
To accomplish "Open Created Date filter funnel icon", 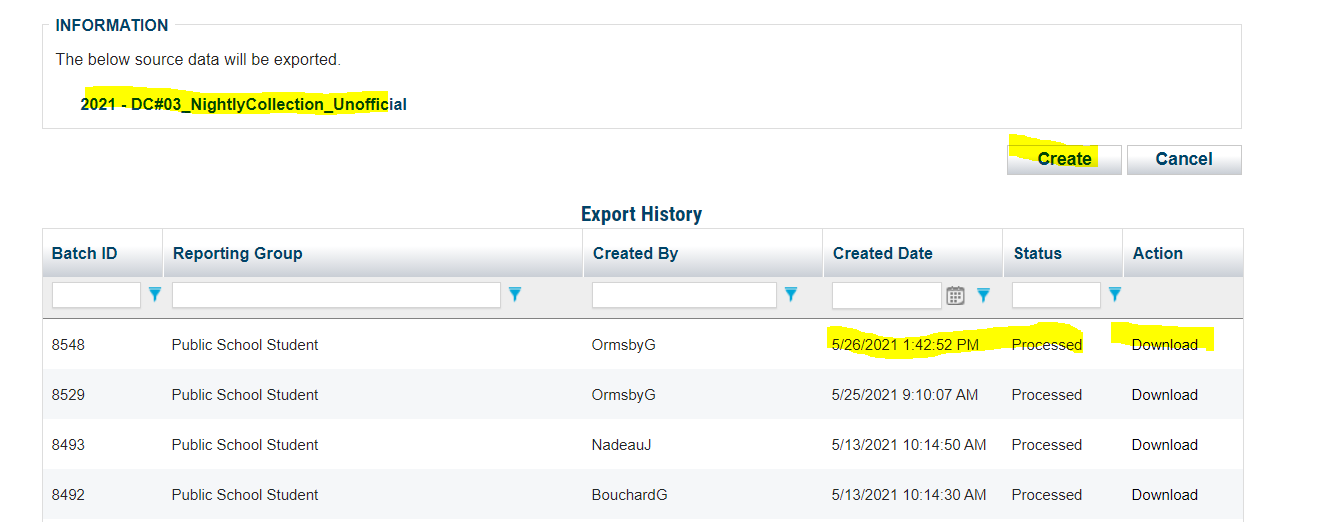I will pos(983,295).
